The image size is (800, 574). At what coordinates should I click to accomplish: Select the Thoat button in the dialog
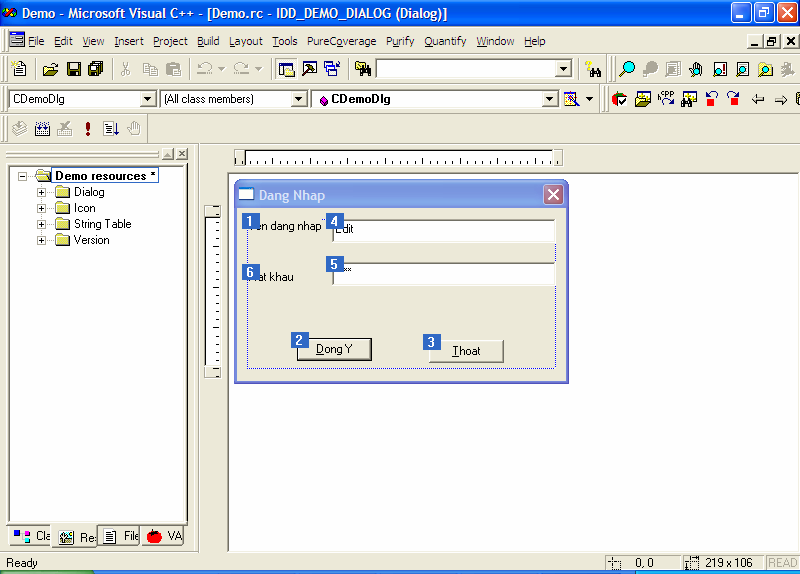[x=466, y=350]
